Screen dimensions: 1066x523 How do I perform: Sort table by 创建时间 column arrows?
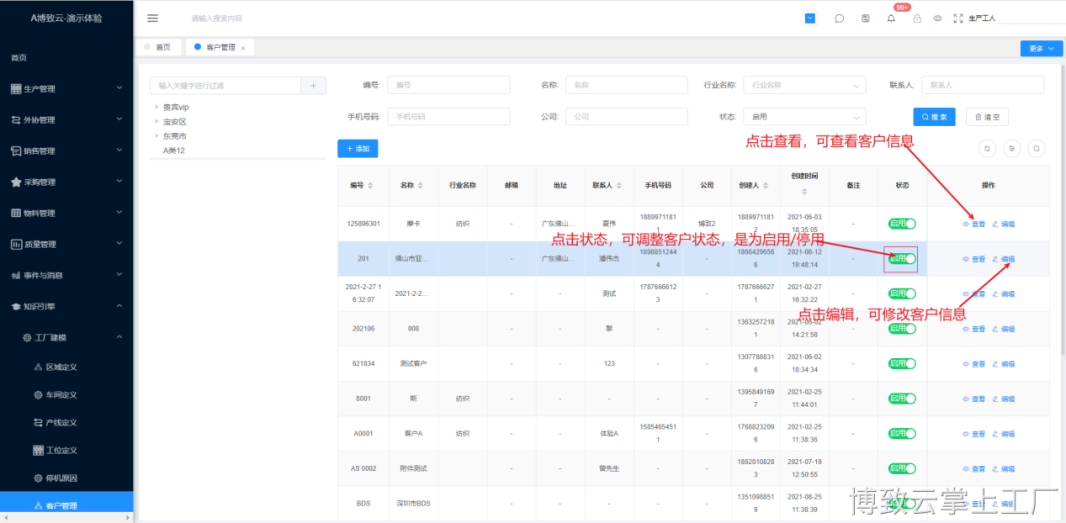(804, 192)
